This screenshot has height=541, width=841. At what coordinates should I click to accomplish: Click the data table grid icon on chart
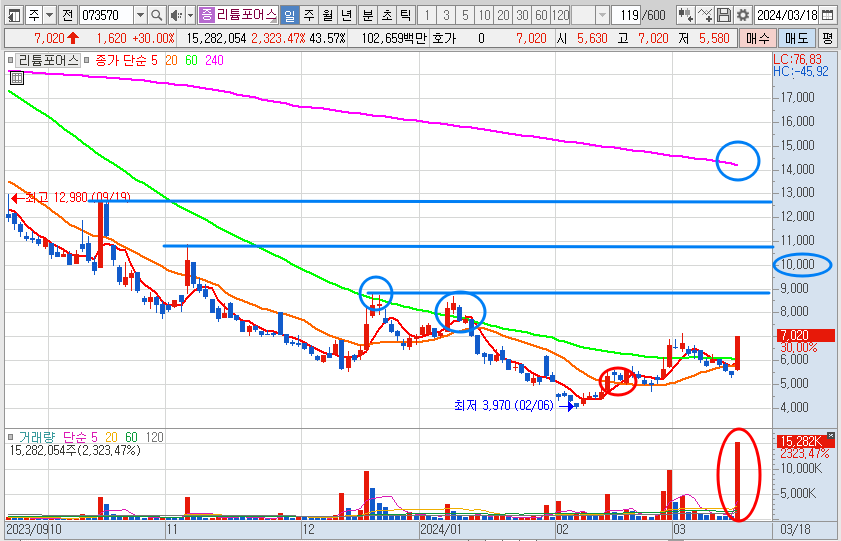pyautogui.click(x=17, y=78)
